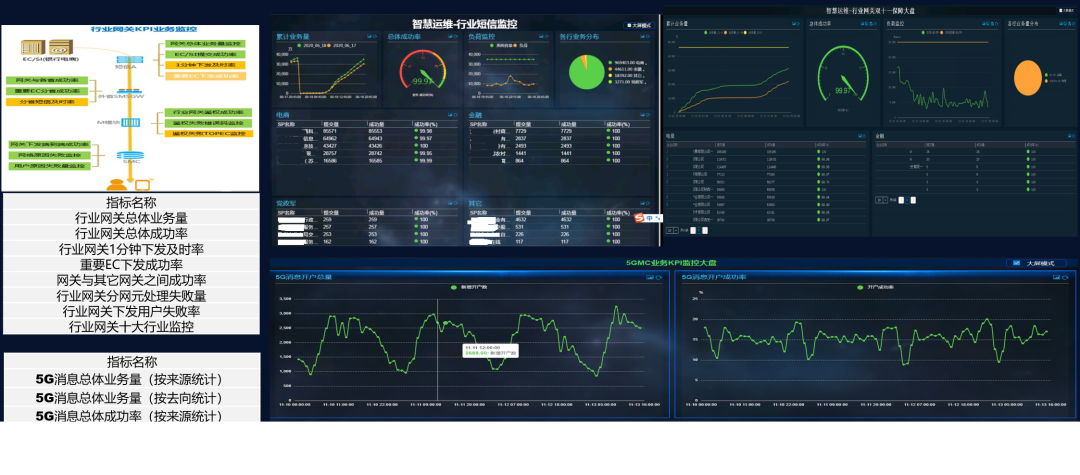Open chart-view icon of 其它 table panel
The width and height of the screenshot is (1080, 475).
coord(642,203)
